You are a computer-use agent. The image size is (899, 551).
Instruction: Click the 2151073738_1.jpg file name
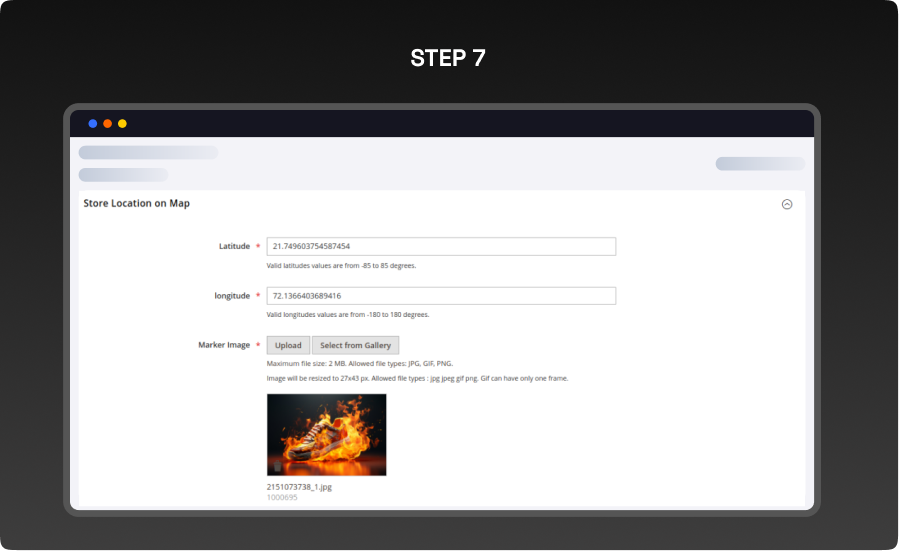(299, 487)
